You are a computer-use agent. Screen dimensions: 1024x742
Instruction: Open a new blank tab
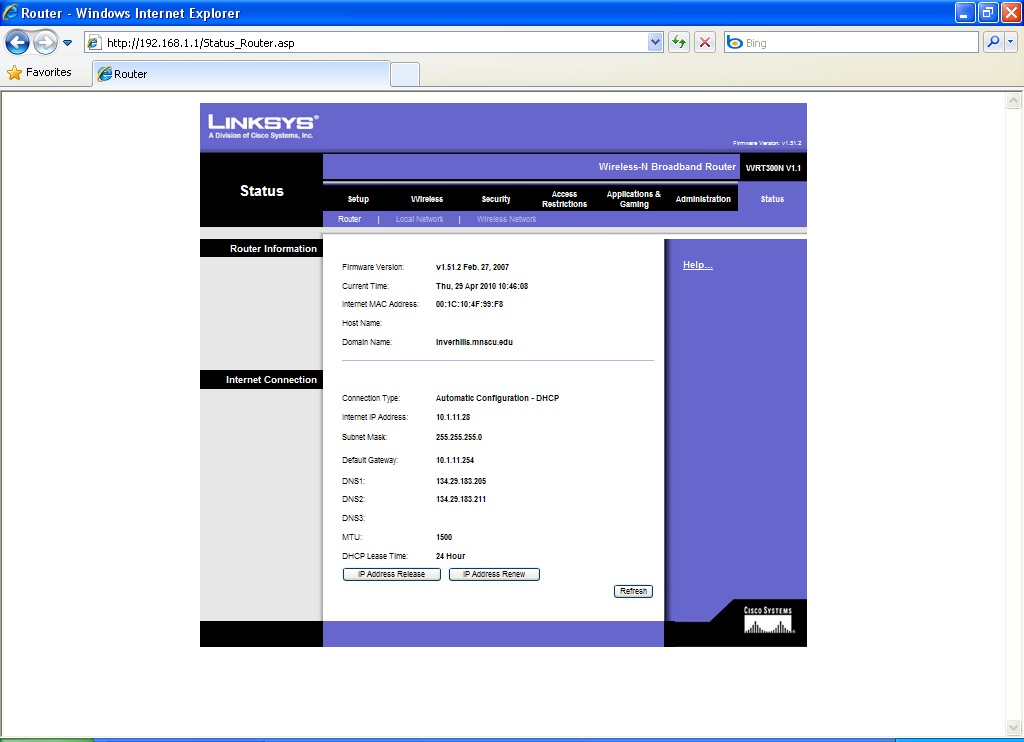[405, 74]
